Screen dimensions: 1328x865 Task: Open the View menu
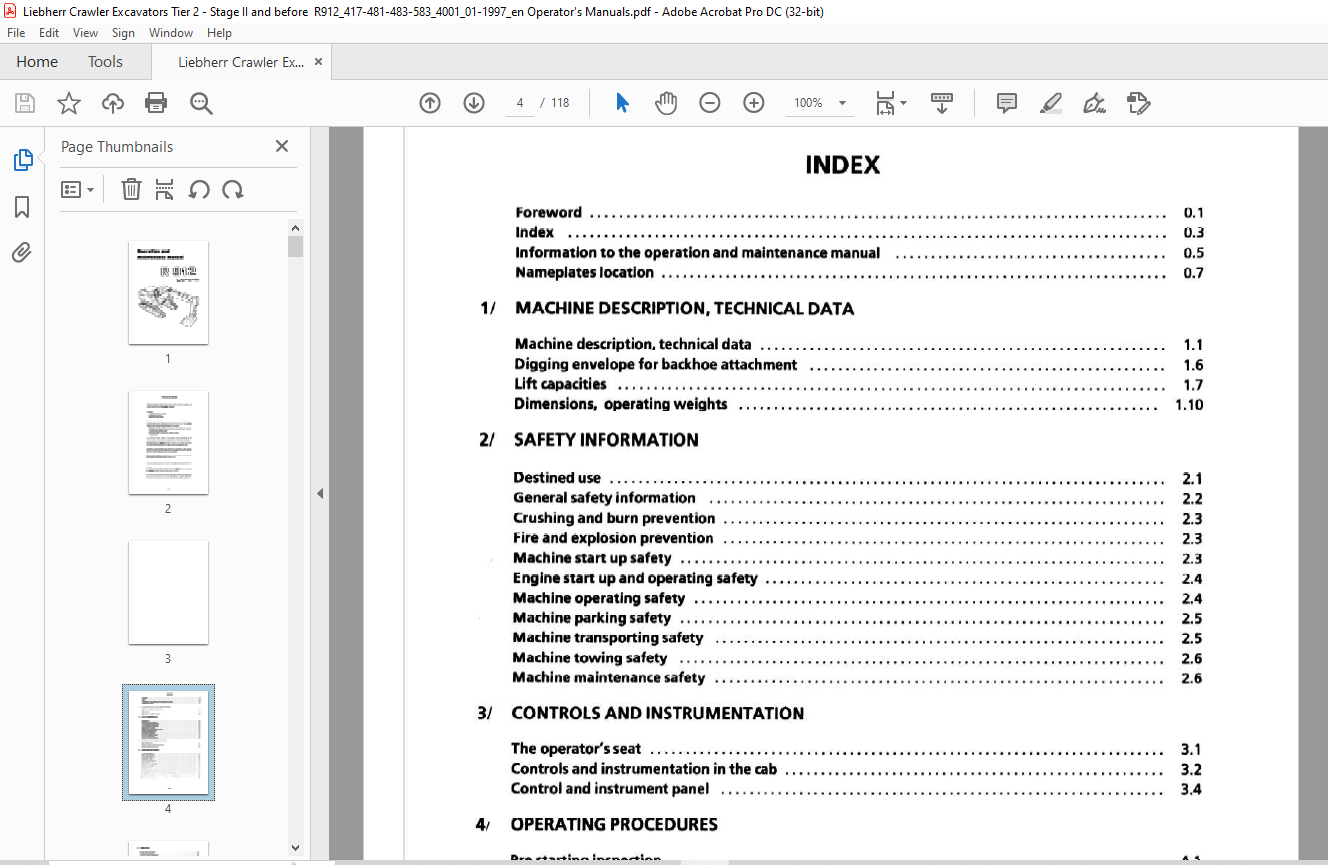click(85, 33)
